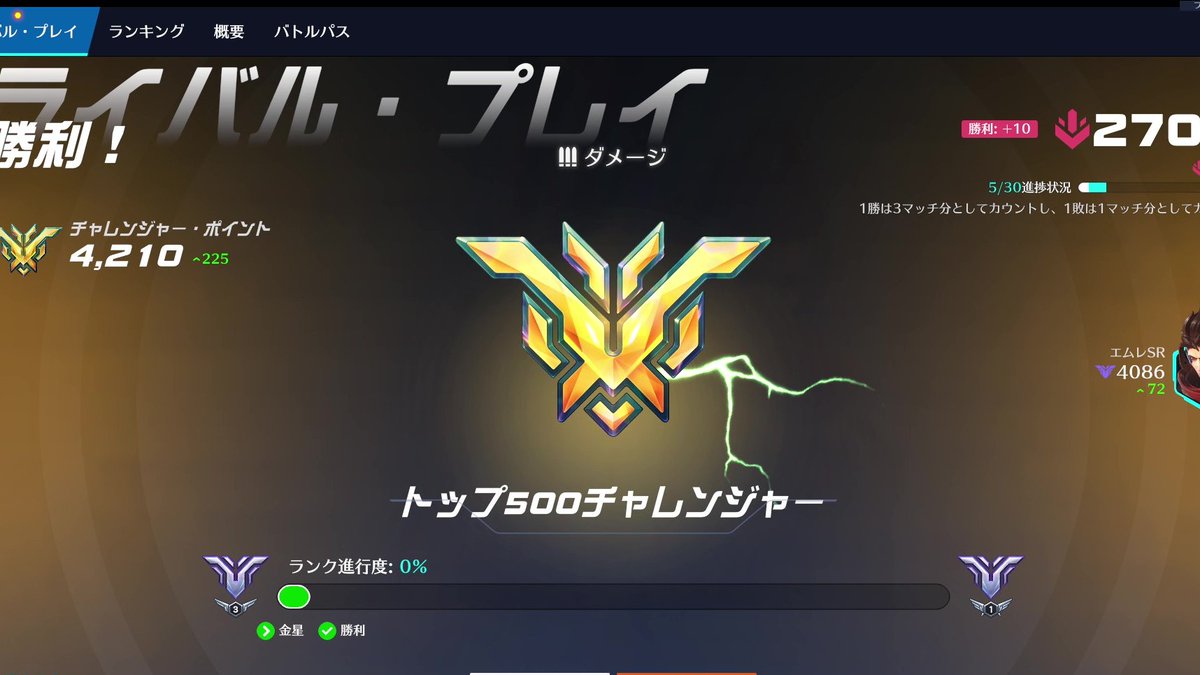This screenshot has height=675, width=1200.
Task: Click the rank 3 tier icon
Action: click(236, 584)
